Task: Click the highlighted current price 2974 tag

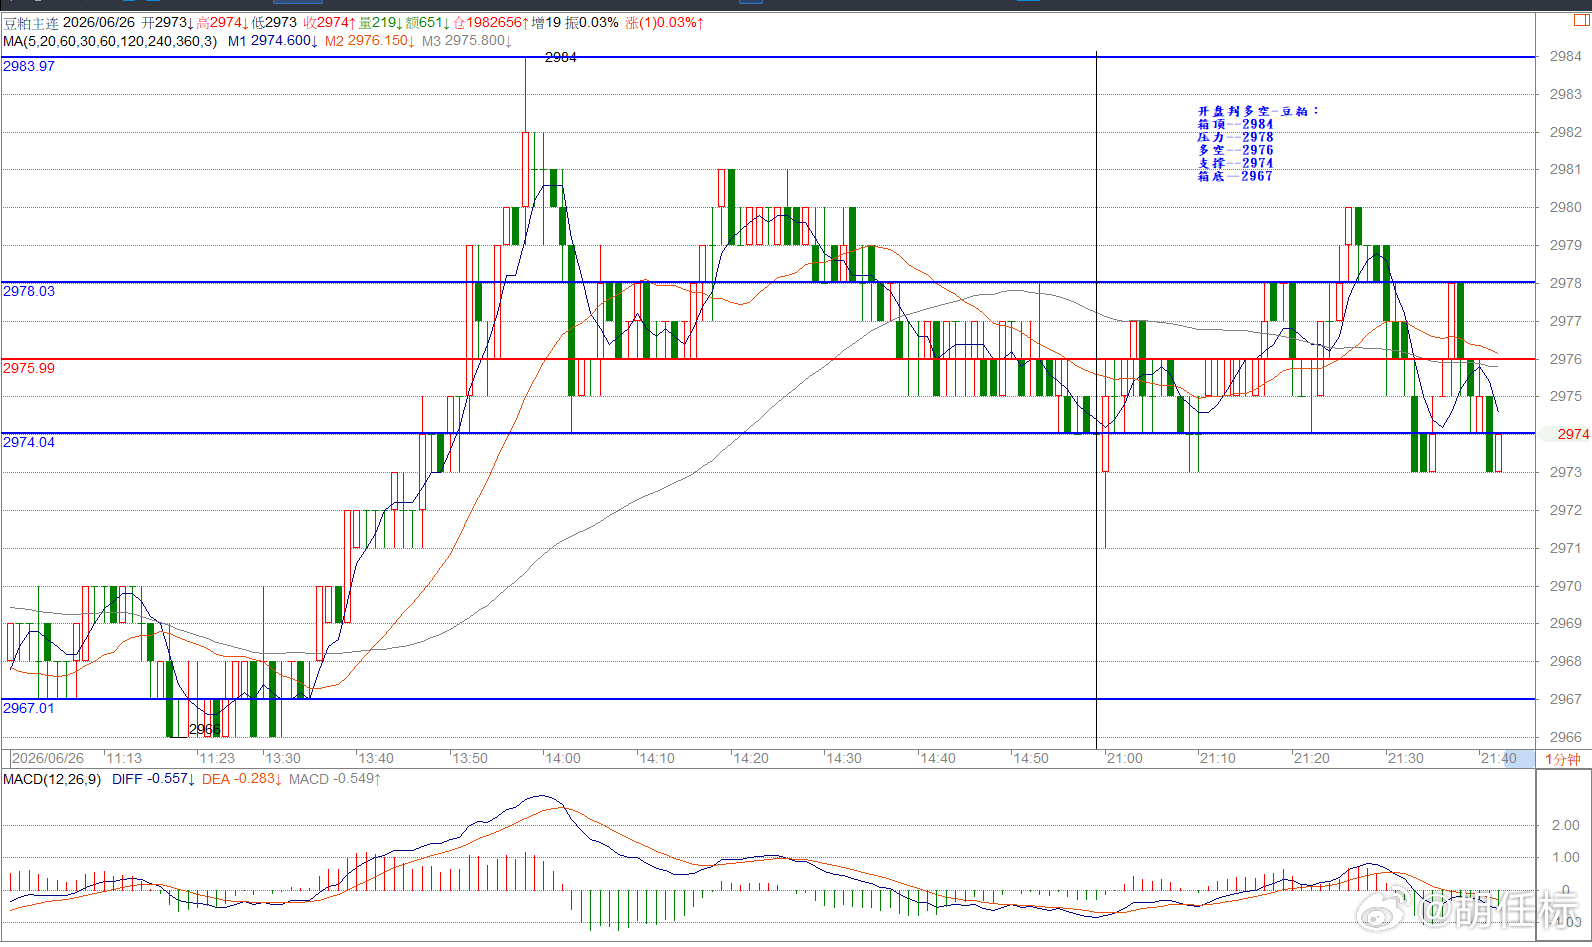Action: [x=1572, y=434]
